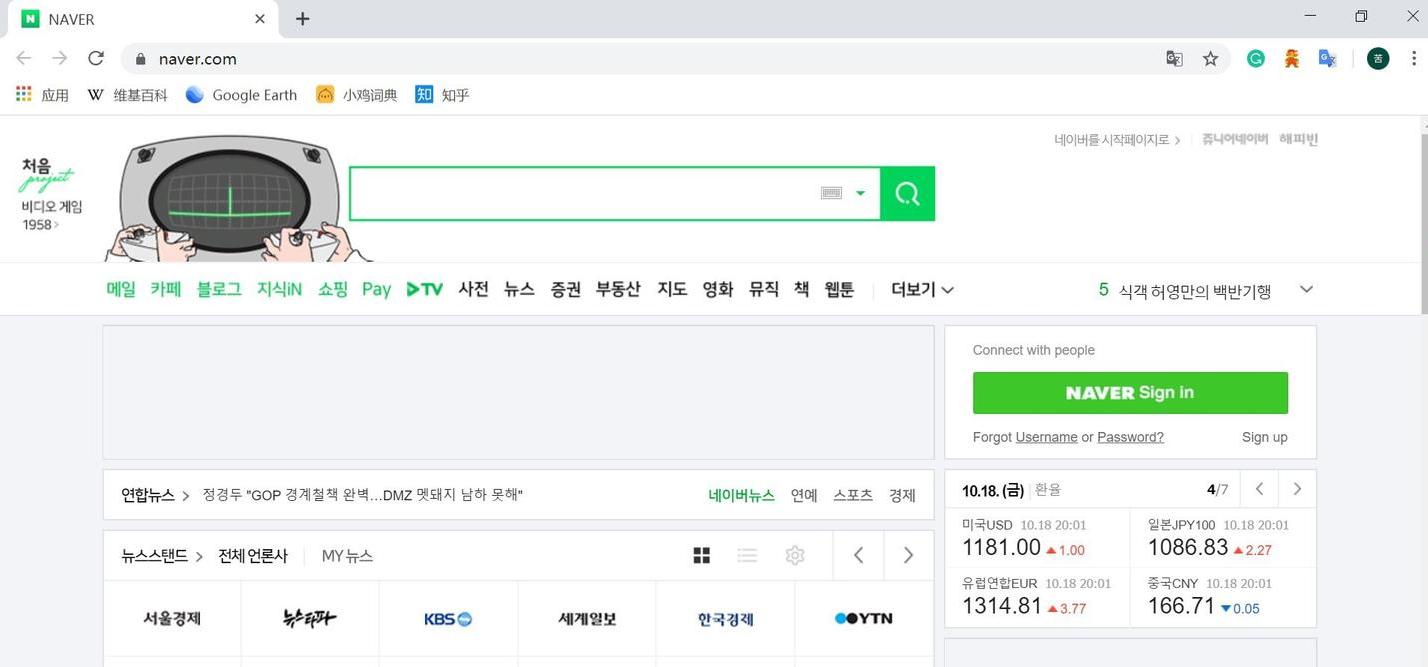Show next exchange rate widget page

pos(1297,489)
